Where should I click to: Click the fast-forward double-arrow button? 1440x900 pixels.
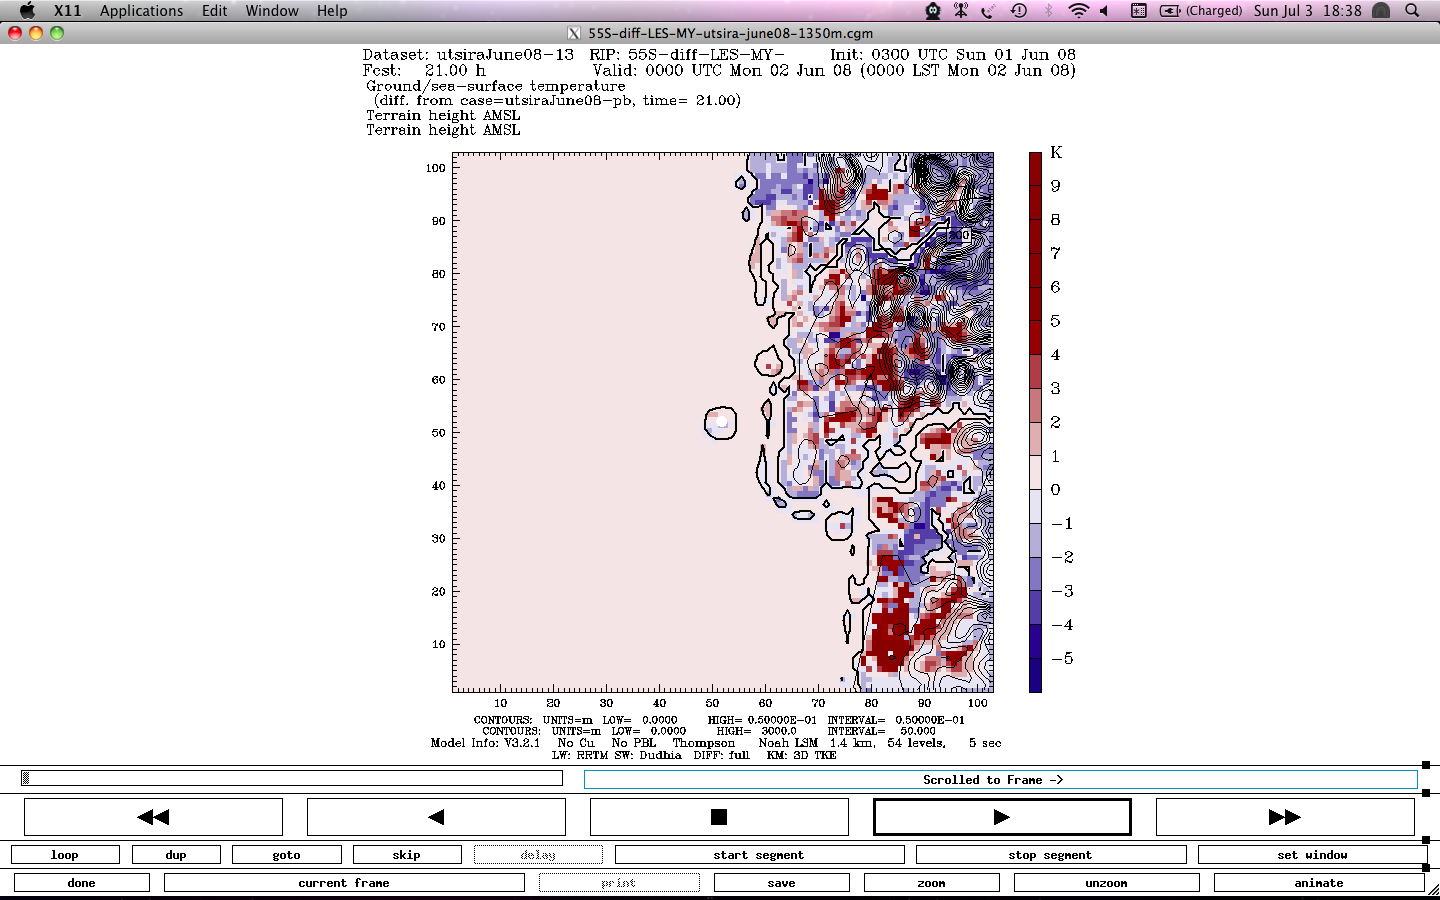coord(1285,817)
